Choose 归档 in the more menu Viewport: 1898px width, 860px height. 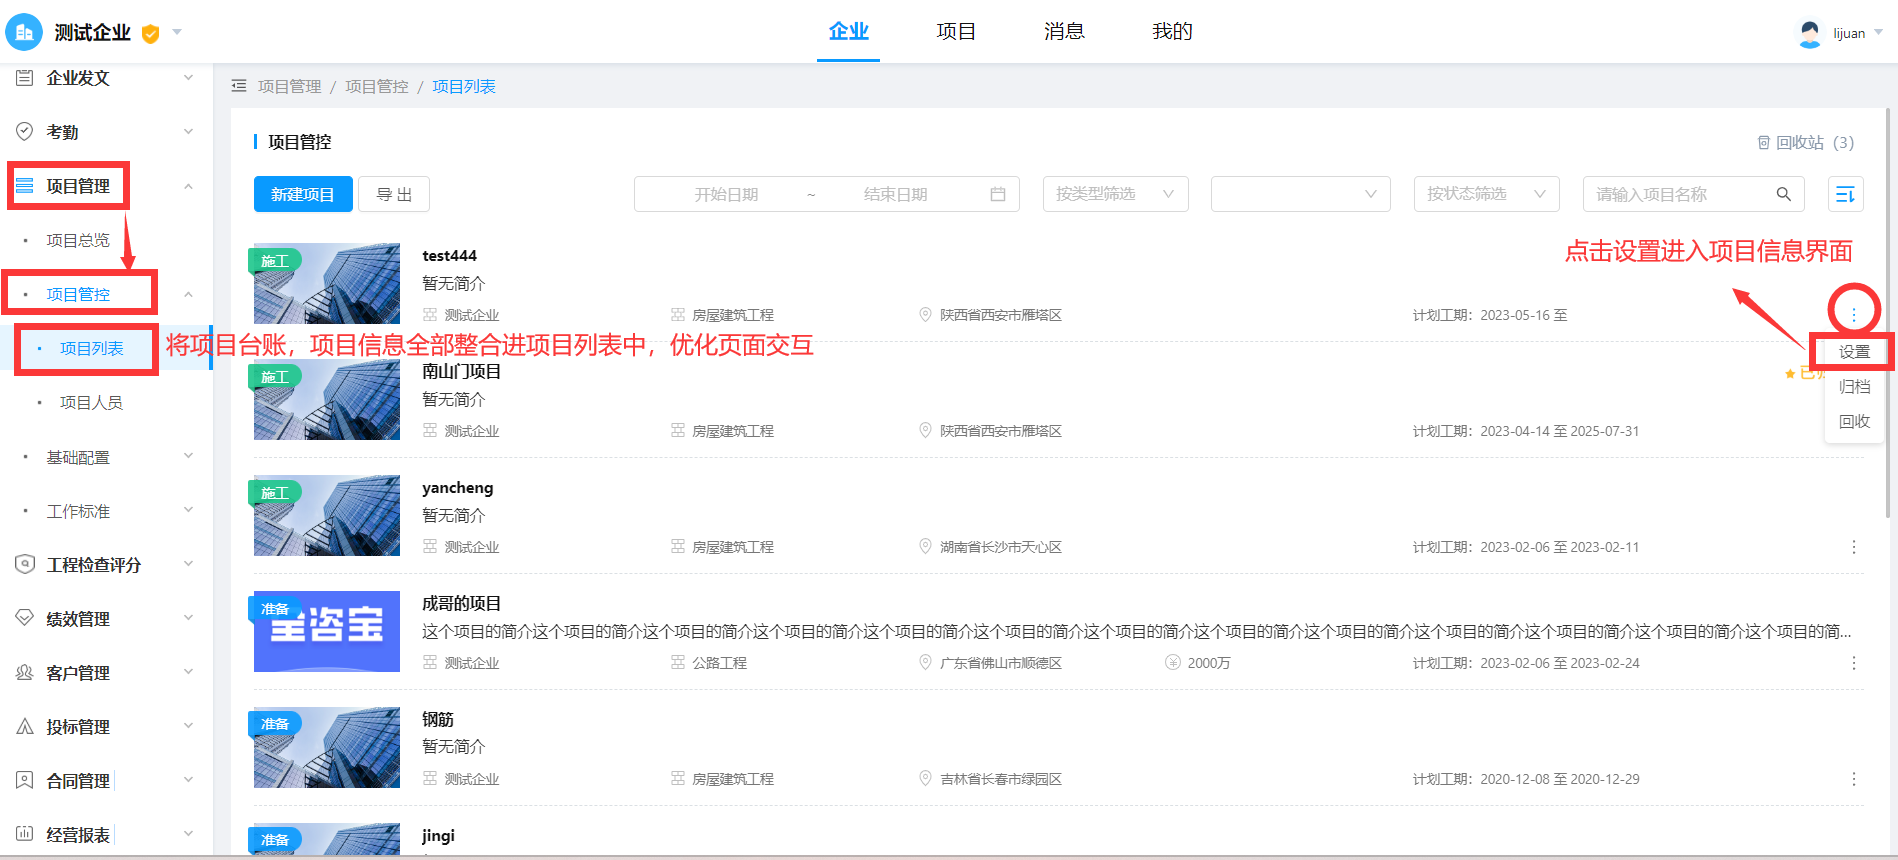1854,386
